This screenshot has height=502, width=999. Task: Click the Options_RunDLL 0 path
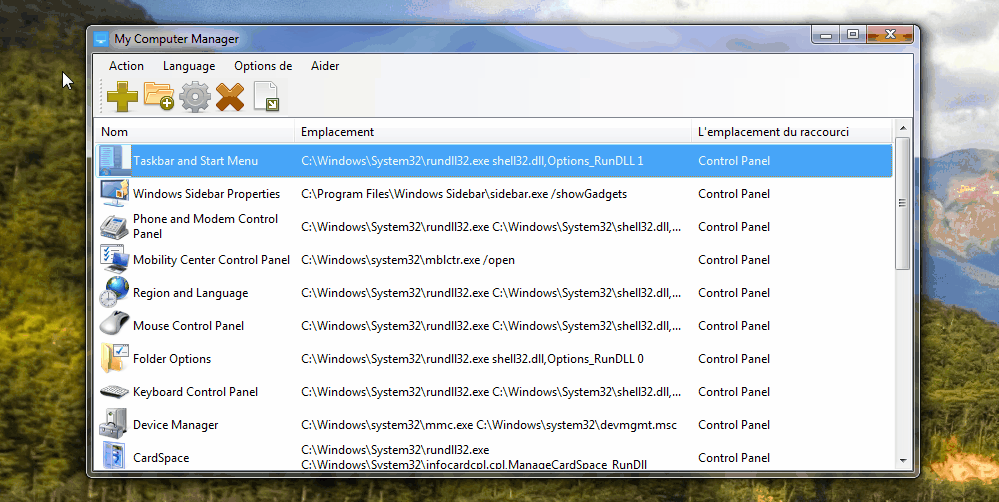(472, 359)
